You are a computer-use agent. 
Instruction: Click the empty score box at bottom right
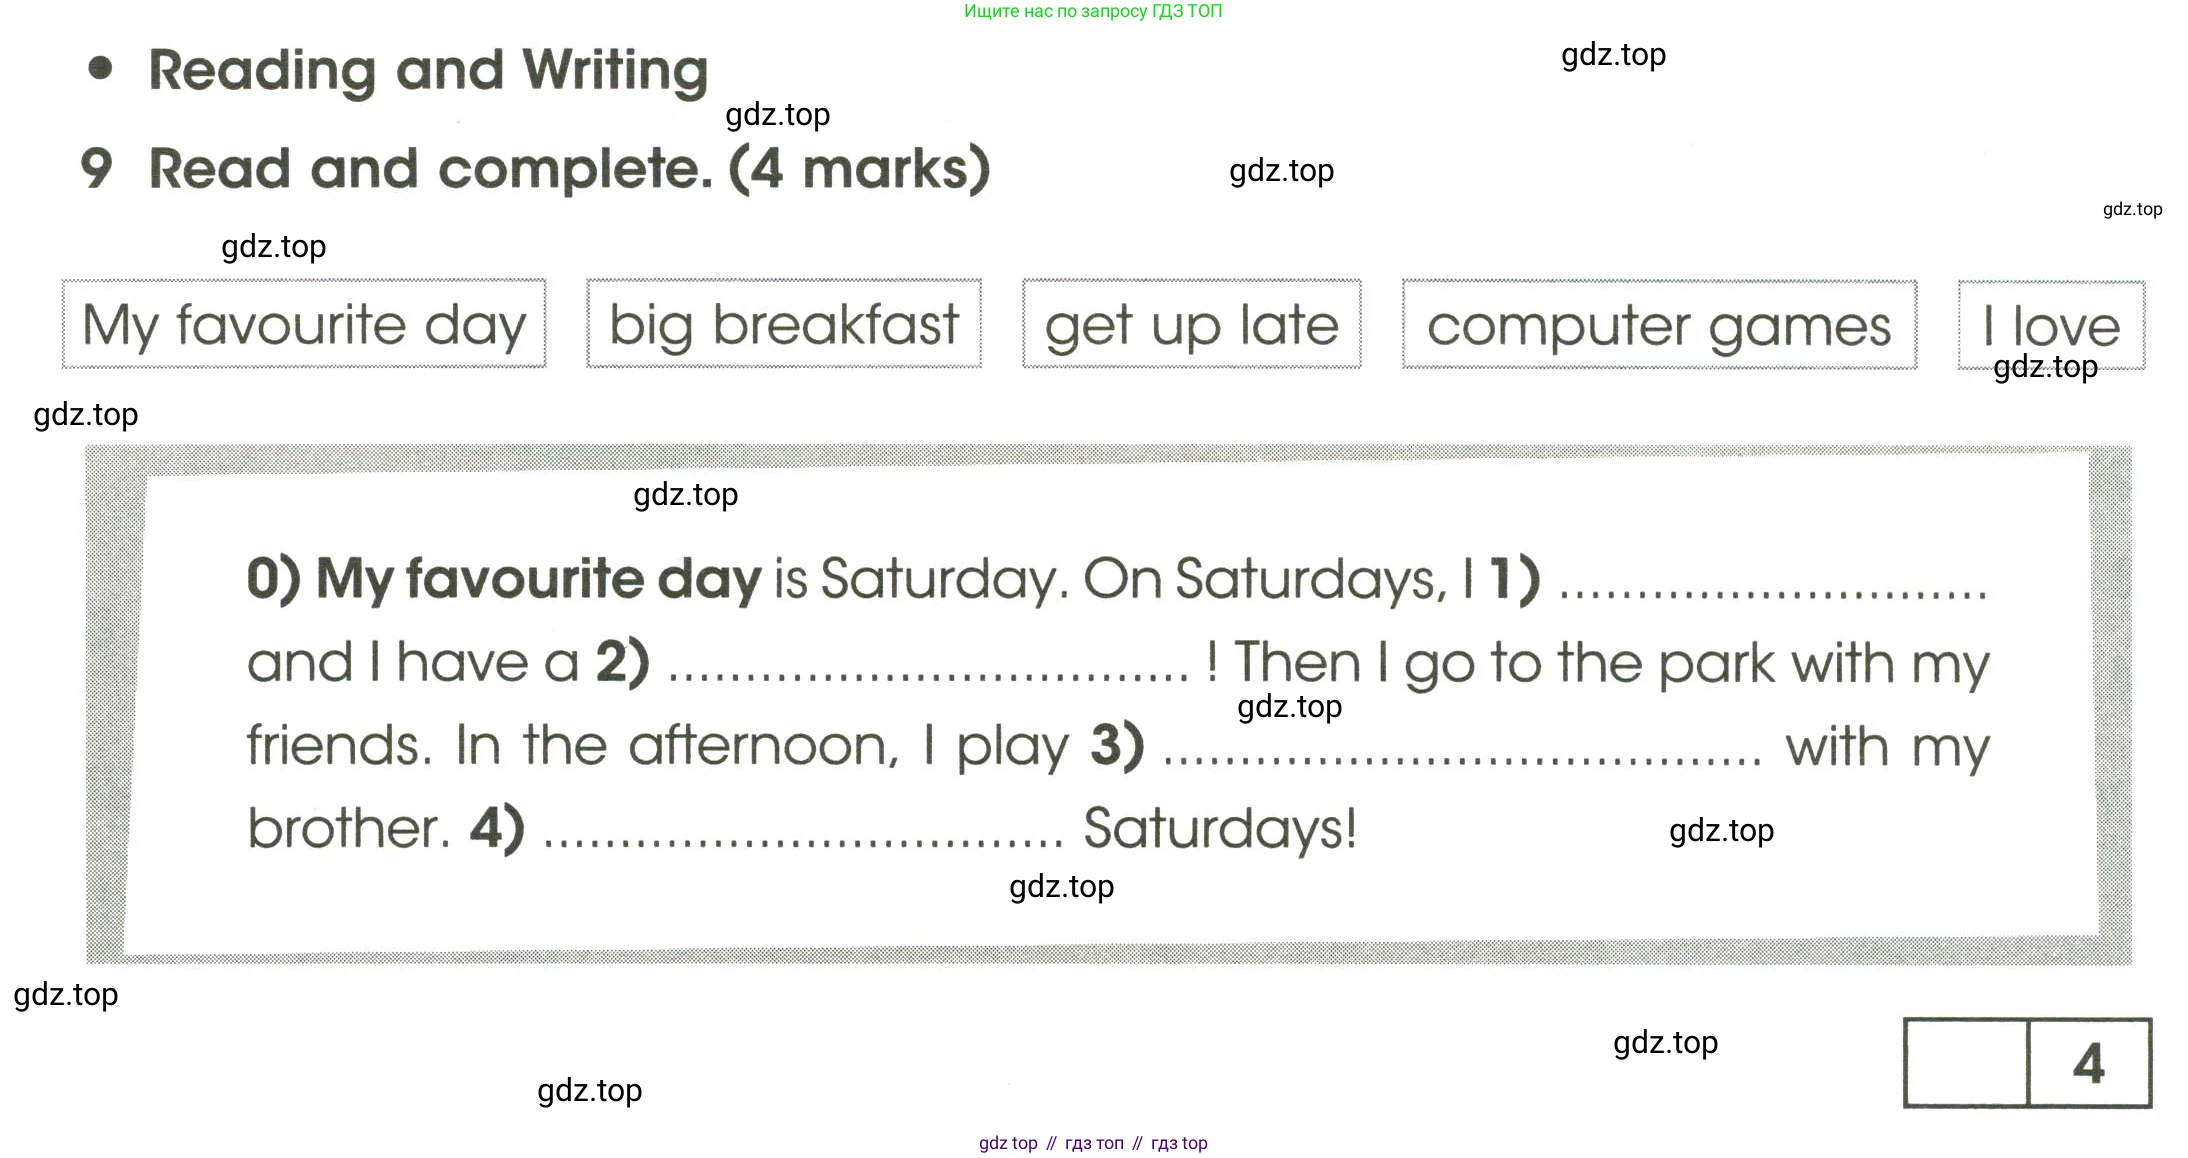[x=1966, y=1063]
